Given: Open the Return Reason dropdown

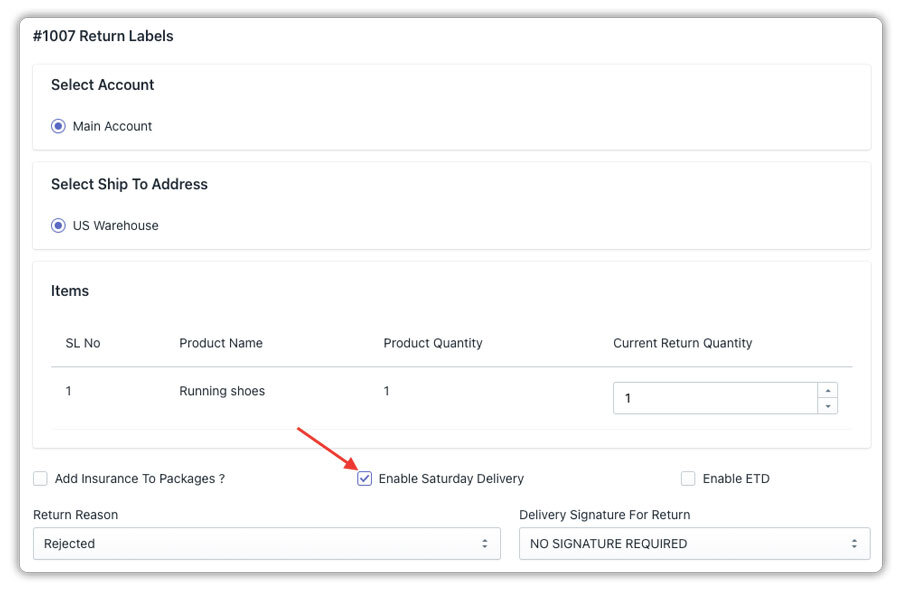Looking at the screenshot, I should coord(267,543).
